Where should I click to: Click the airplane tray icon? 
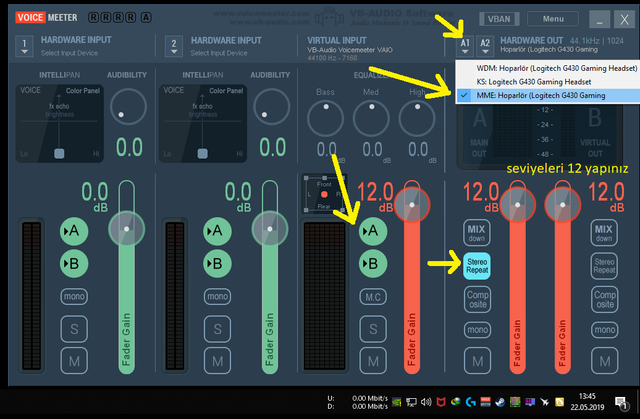tap(544, 402)
